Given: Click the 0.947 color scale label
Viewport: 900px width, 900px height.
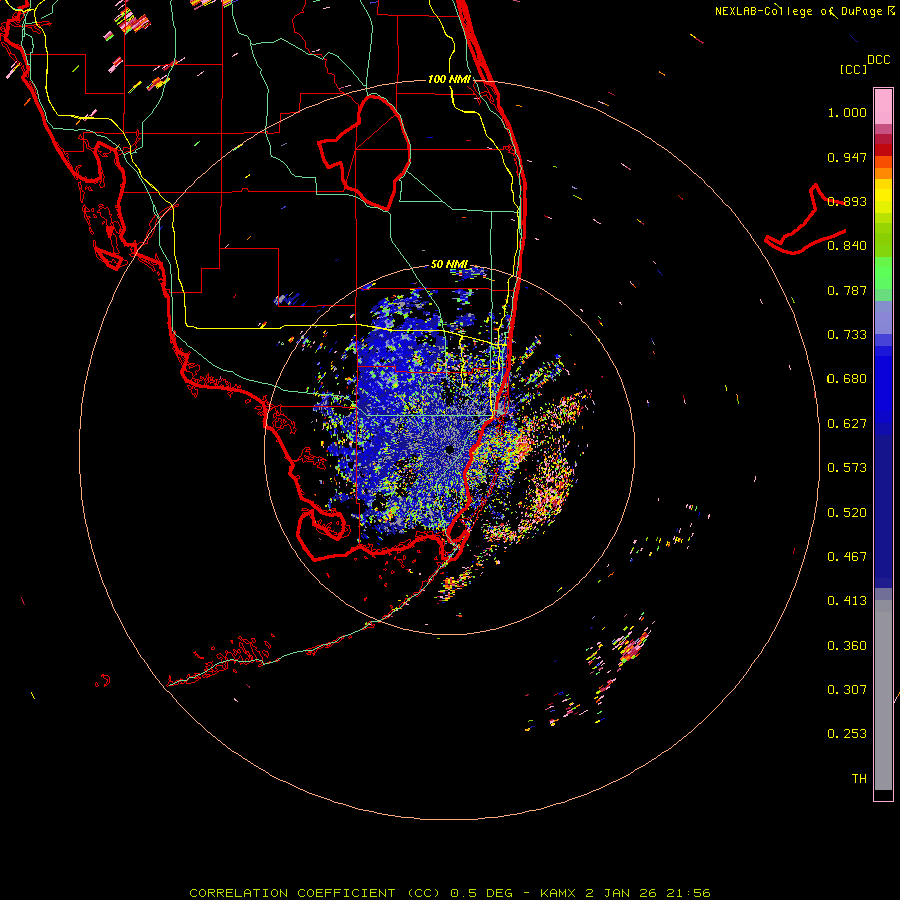Looking at the screenshot, I should pos(847,157).
